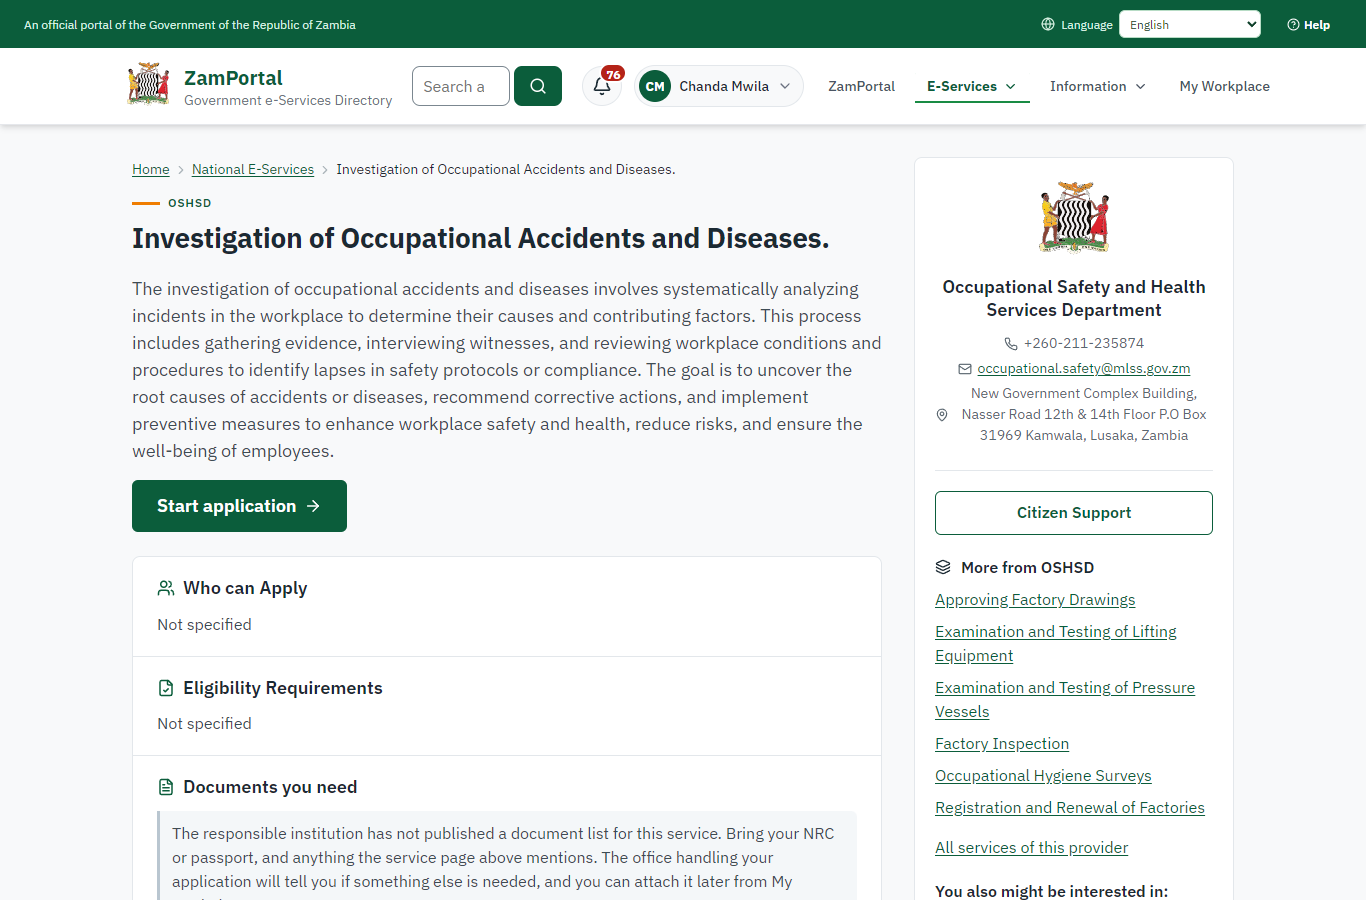Click the ZamPortal site title text
Image resolution: width=1366 pixels, height=900 pixels.
point(233,78)
